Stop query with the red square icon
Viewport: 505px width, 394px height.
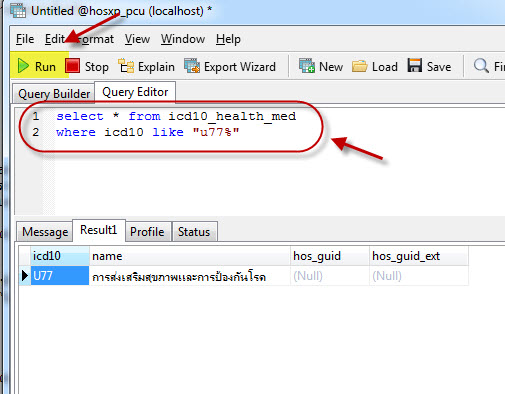pyautogui.click(x=72, y=66)
